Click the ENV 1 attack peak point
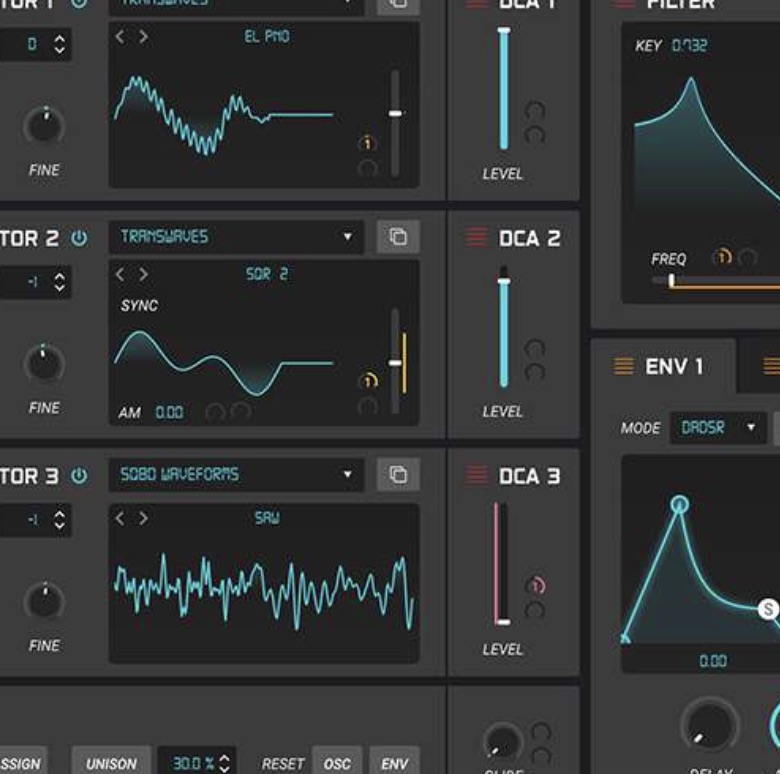The image size is (780, 774). click(680, 504)
